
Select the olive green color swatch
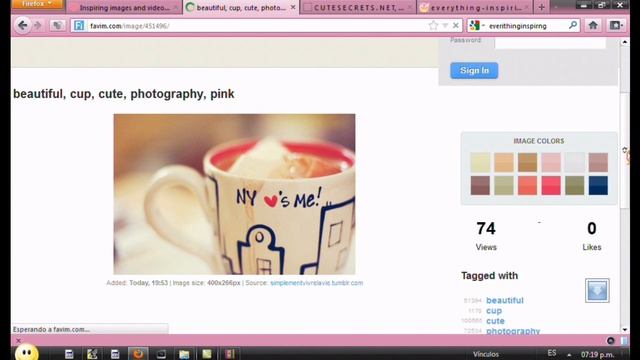coord(575,185)
